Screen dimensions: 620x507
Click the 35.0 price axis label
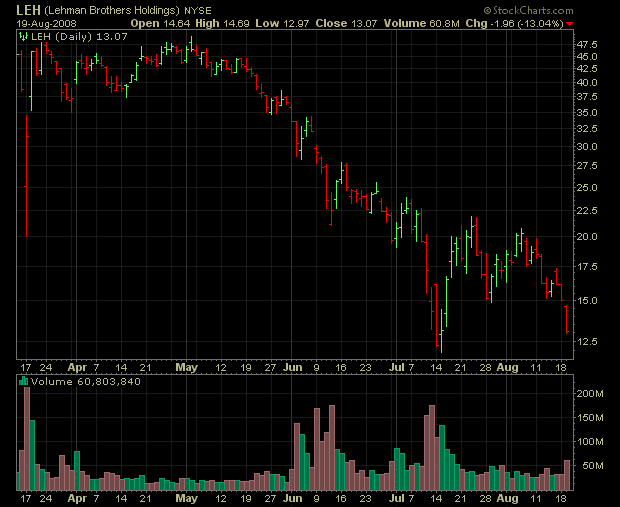pos(587,113)
